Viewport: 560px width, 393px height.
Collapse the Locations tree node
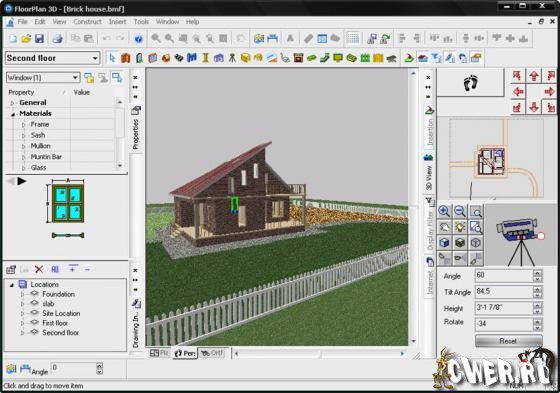(12, 285)
